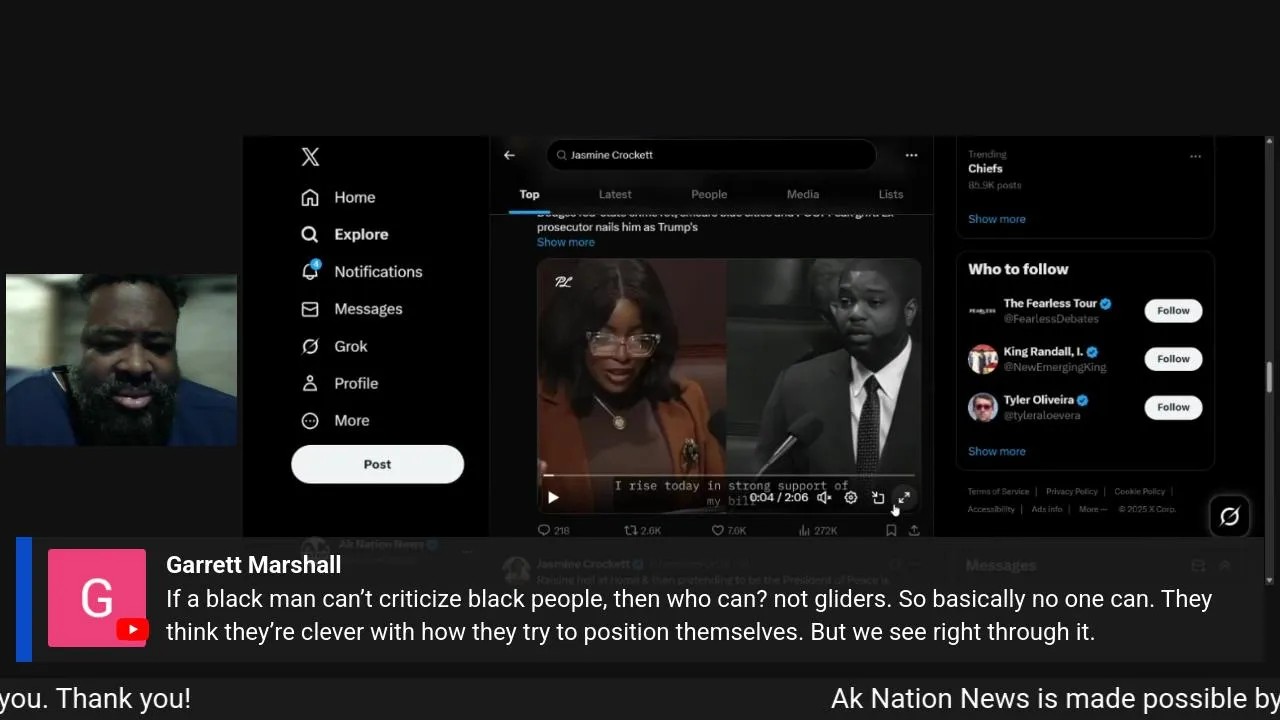
Task: Switch to the Media tab
Action: coord(802,194)
